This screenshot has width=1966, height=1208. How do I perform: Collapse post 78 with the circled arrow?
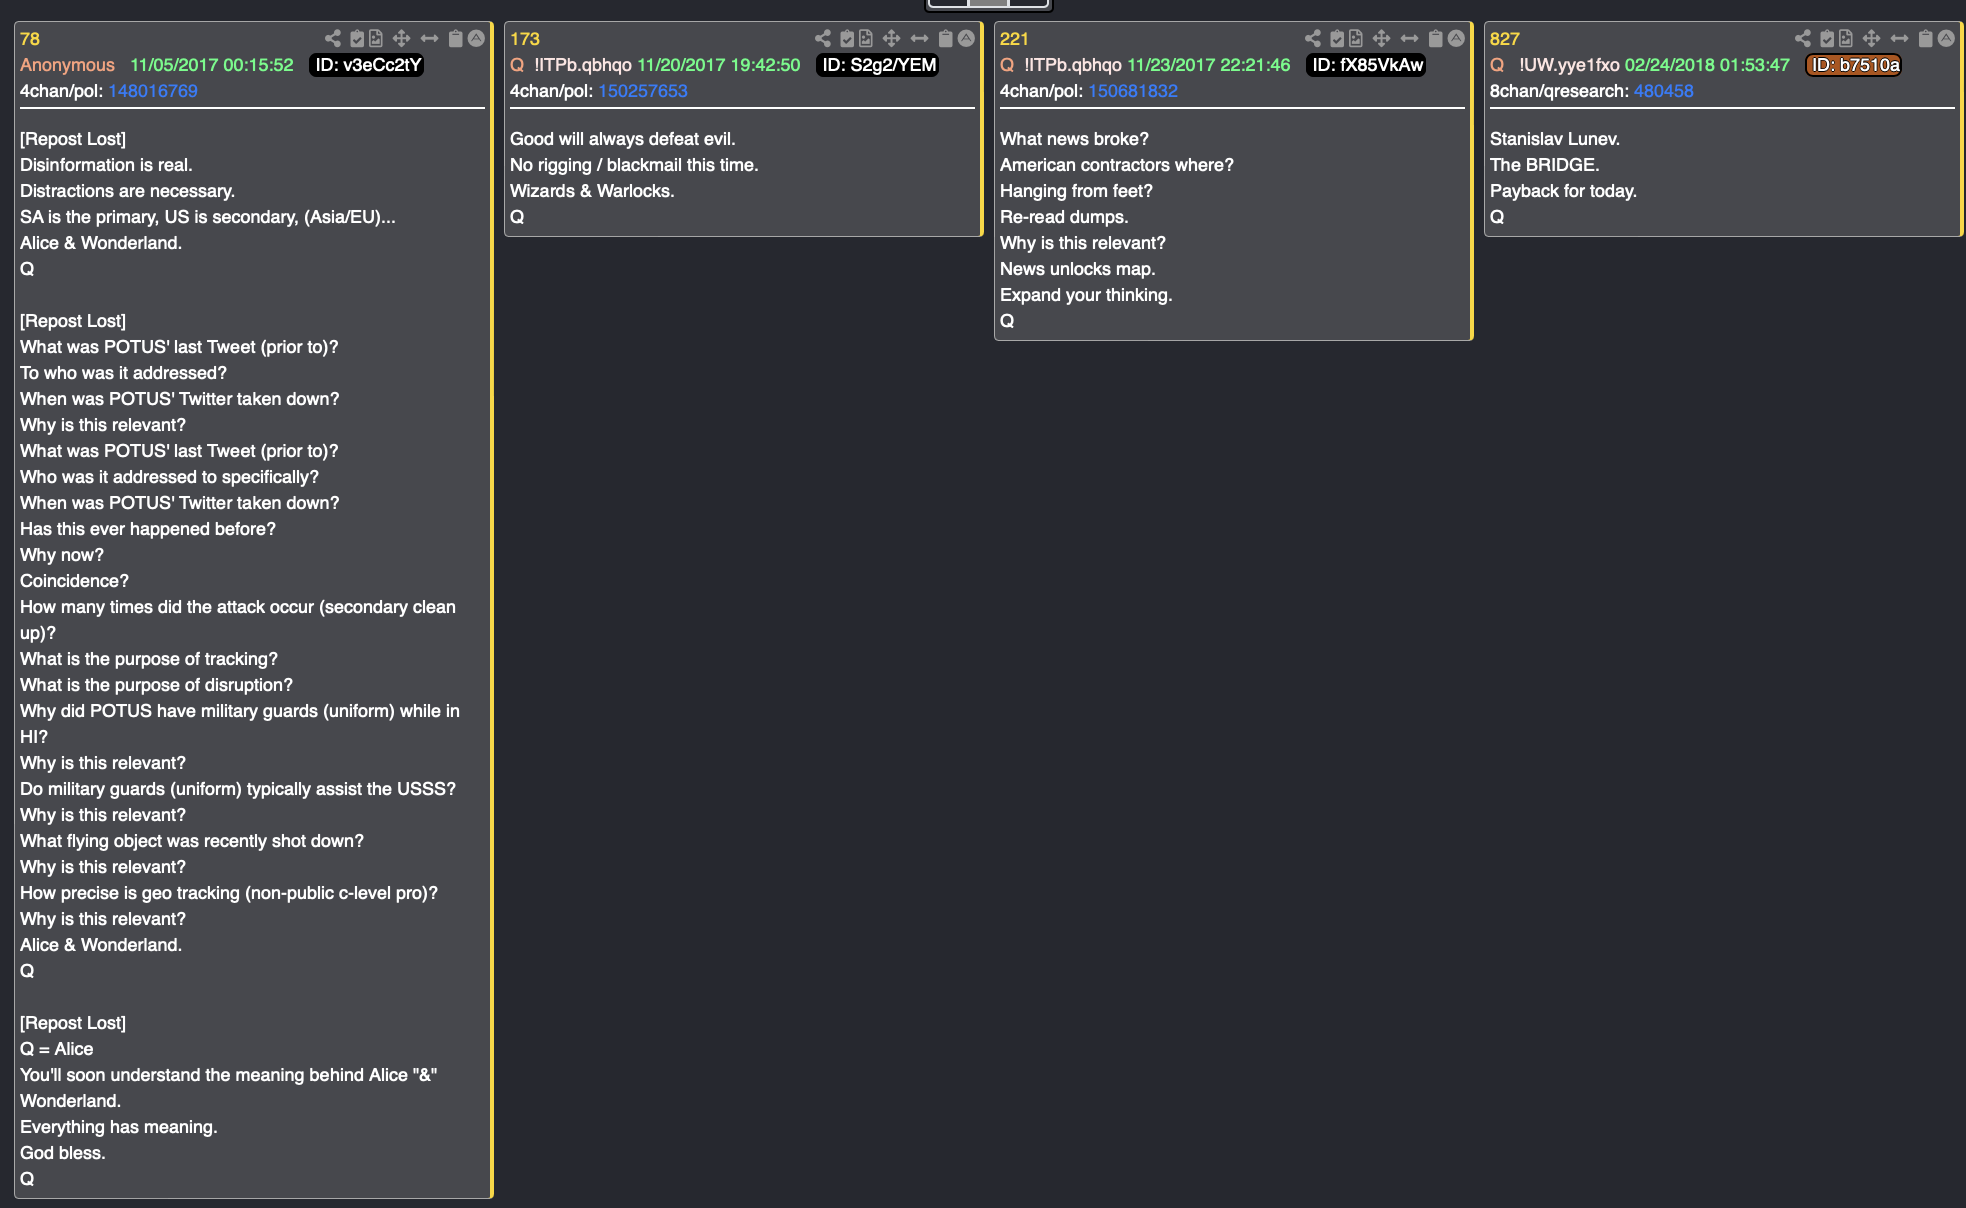pyautogui.click(x=477, y=39)
